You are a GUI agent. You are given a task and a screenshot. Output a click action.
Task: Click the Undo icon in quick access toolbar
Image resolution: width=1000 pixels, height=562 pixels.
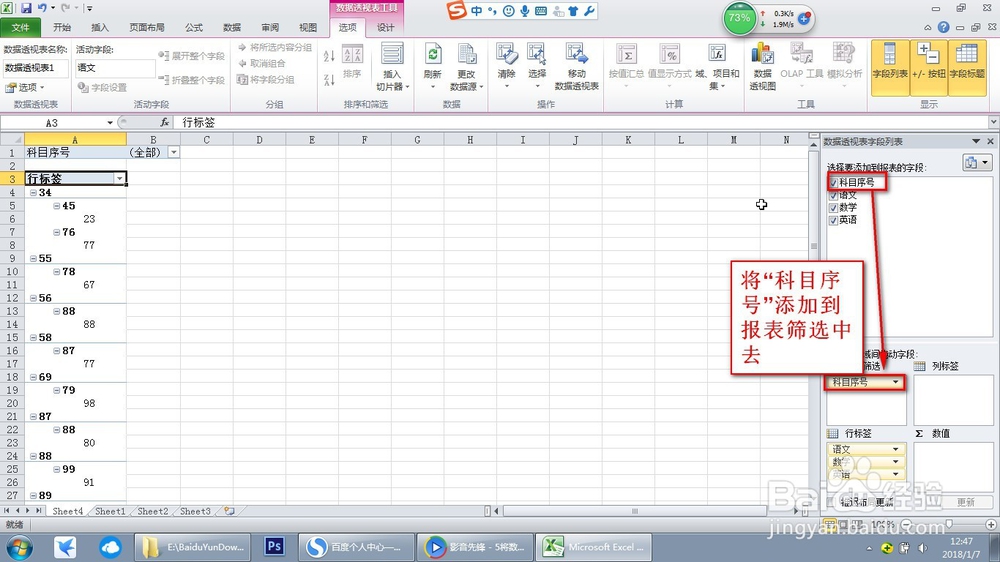pyautogui.click(x=42, y=8)
